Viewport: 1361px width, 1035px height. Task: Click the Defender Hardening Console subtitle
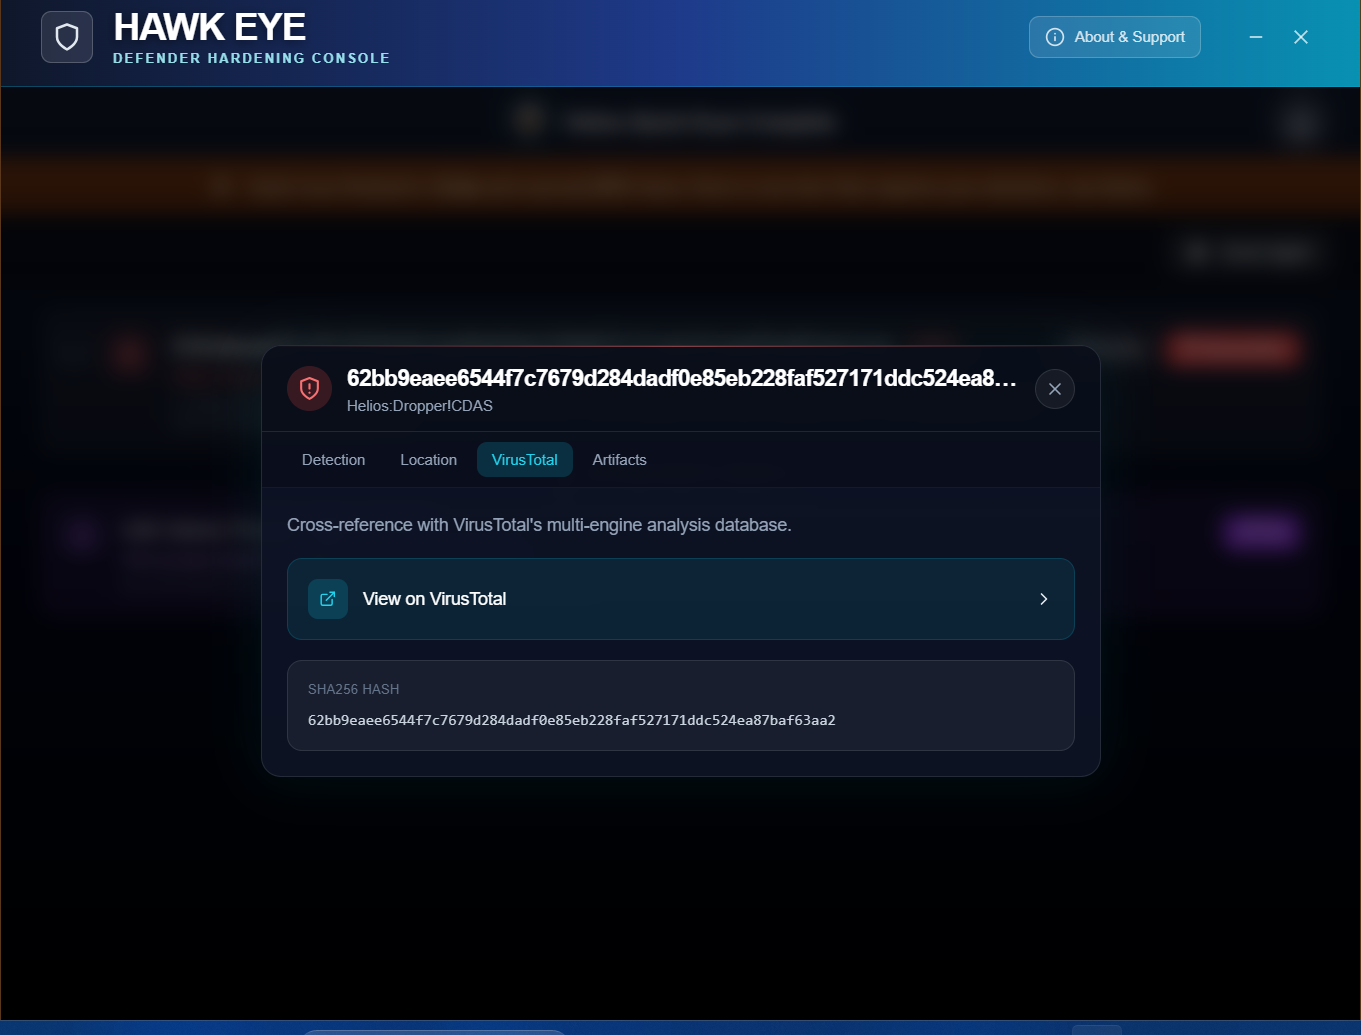click(252, 58)
